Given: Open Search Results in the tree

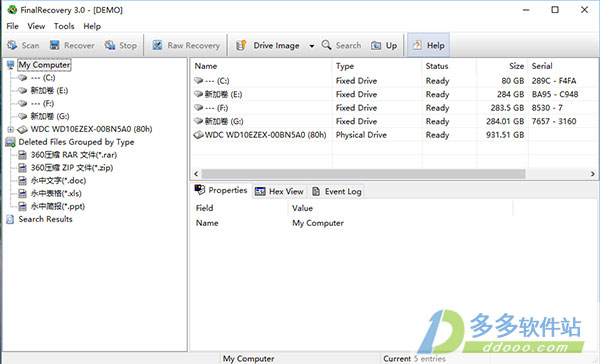Looking at the screenshot, I should [x=45, y=219].
